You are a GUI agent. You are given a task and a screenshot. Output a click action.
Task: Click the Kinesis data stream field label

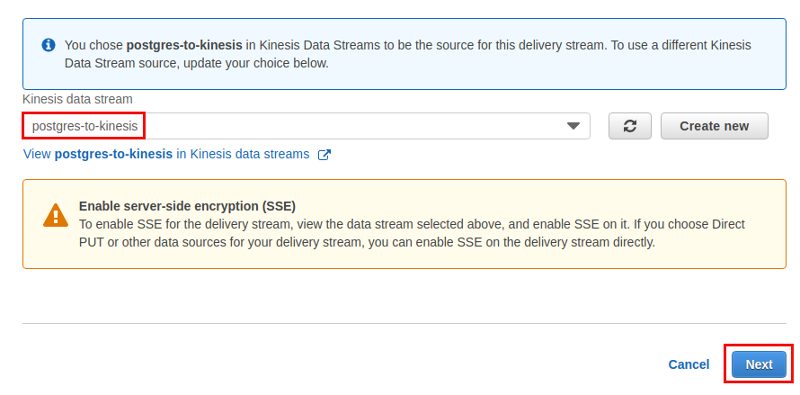[x=78, y=99]
